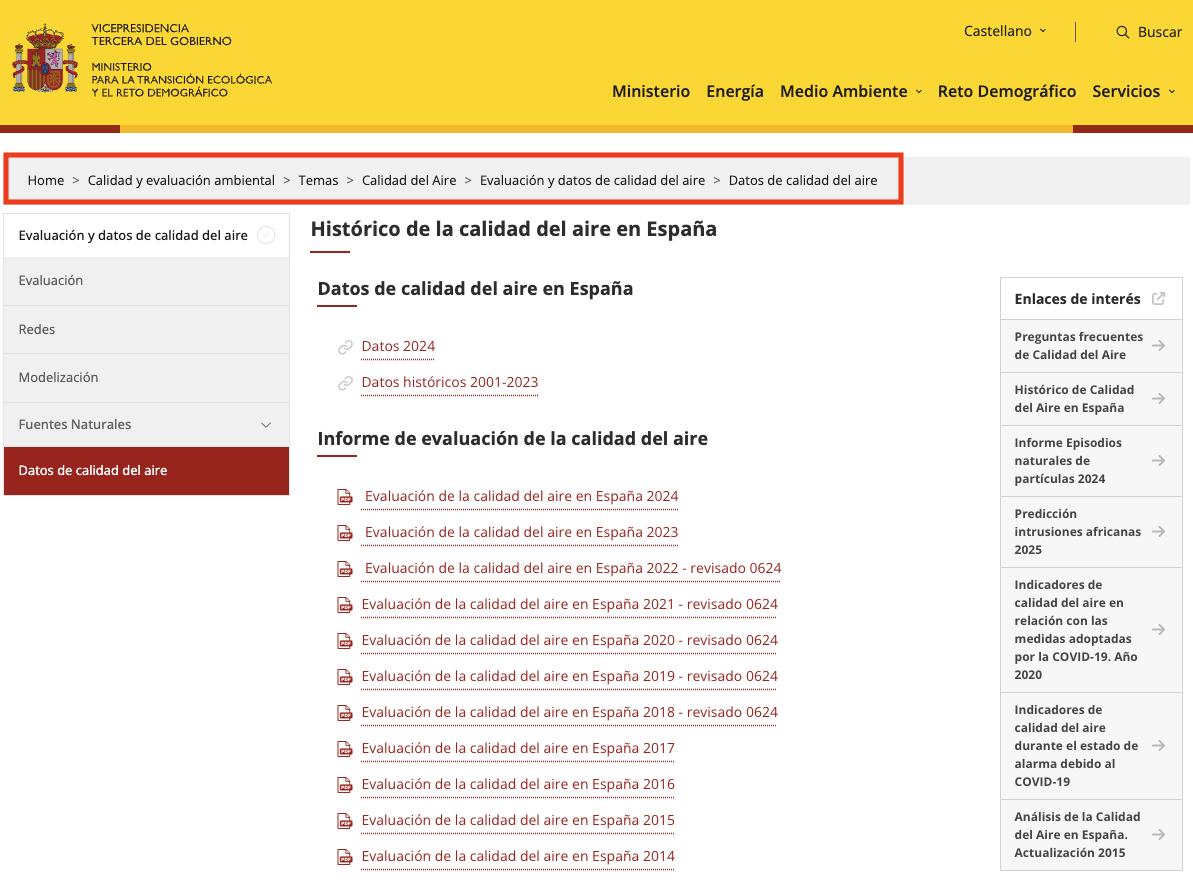1193x882 pixels.
Task: Click the arrow icon for Preguntas frecuentes de Calidad del Aire
Action: click(x=1158, y=345)
